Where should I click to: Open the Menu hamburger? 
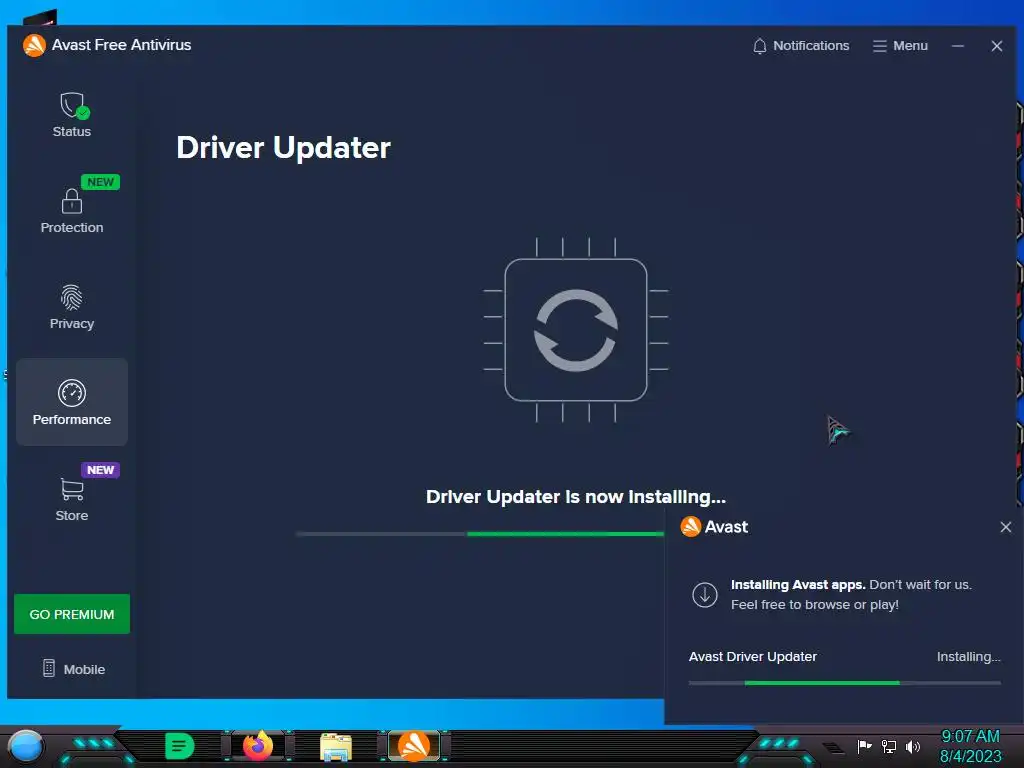(x=900, y=46)
